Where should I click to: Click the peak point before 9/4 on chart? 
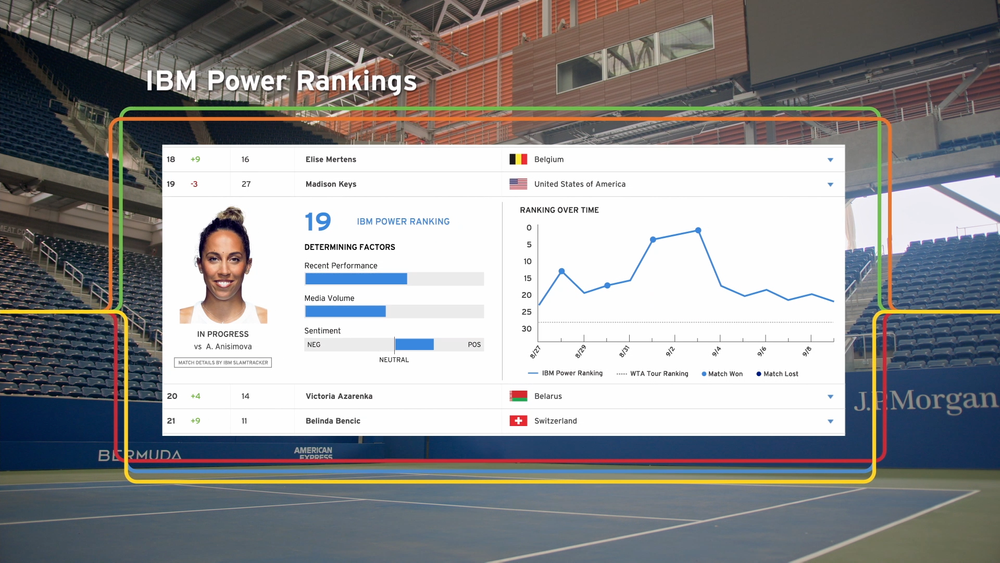698,230
